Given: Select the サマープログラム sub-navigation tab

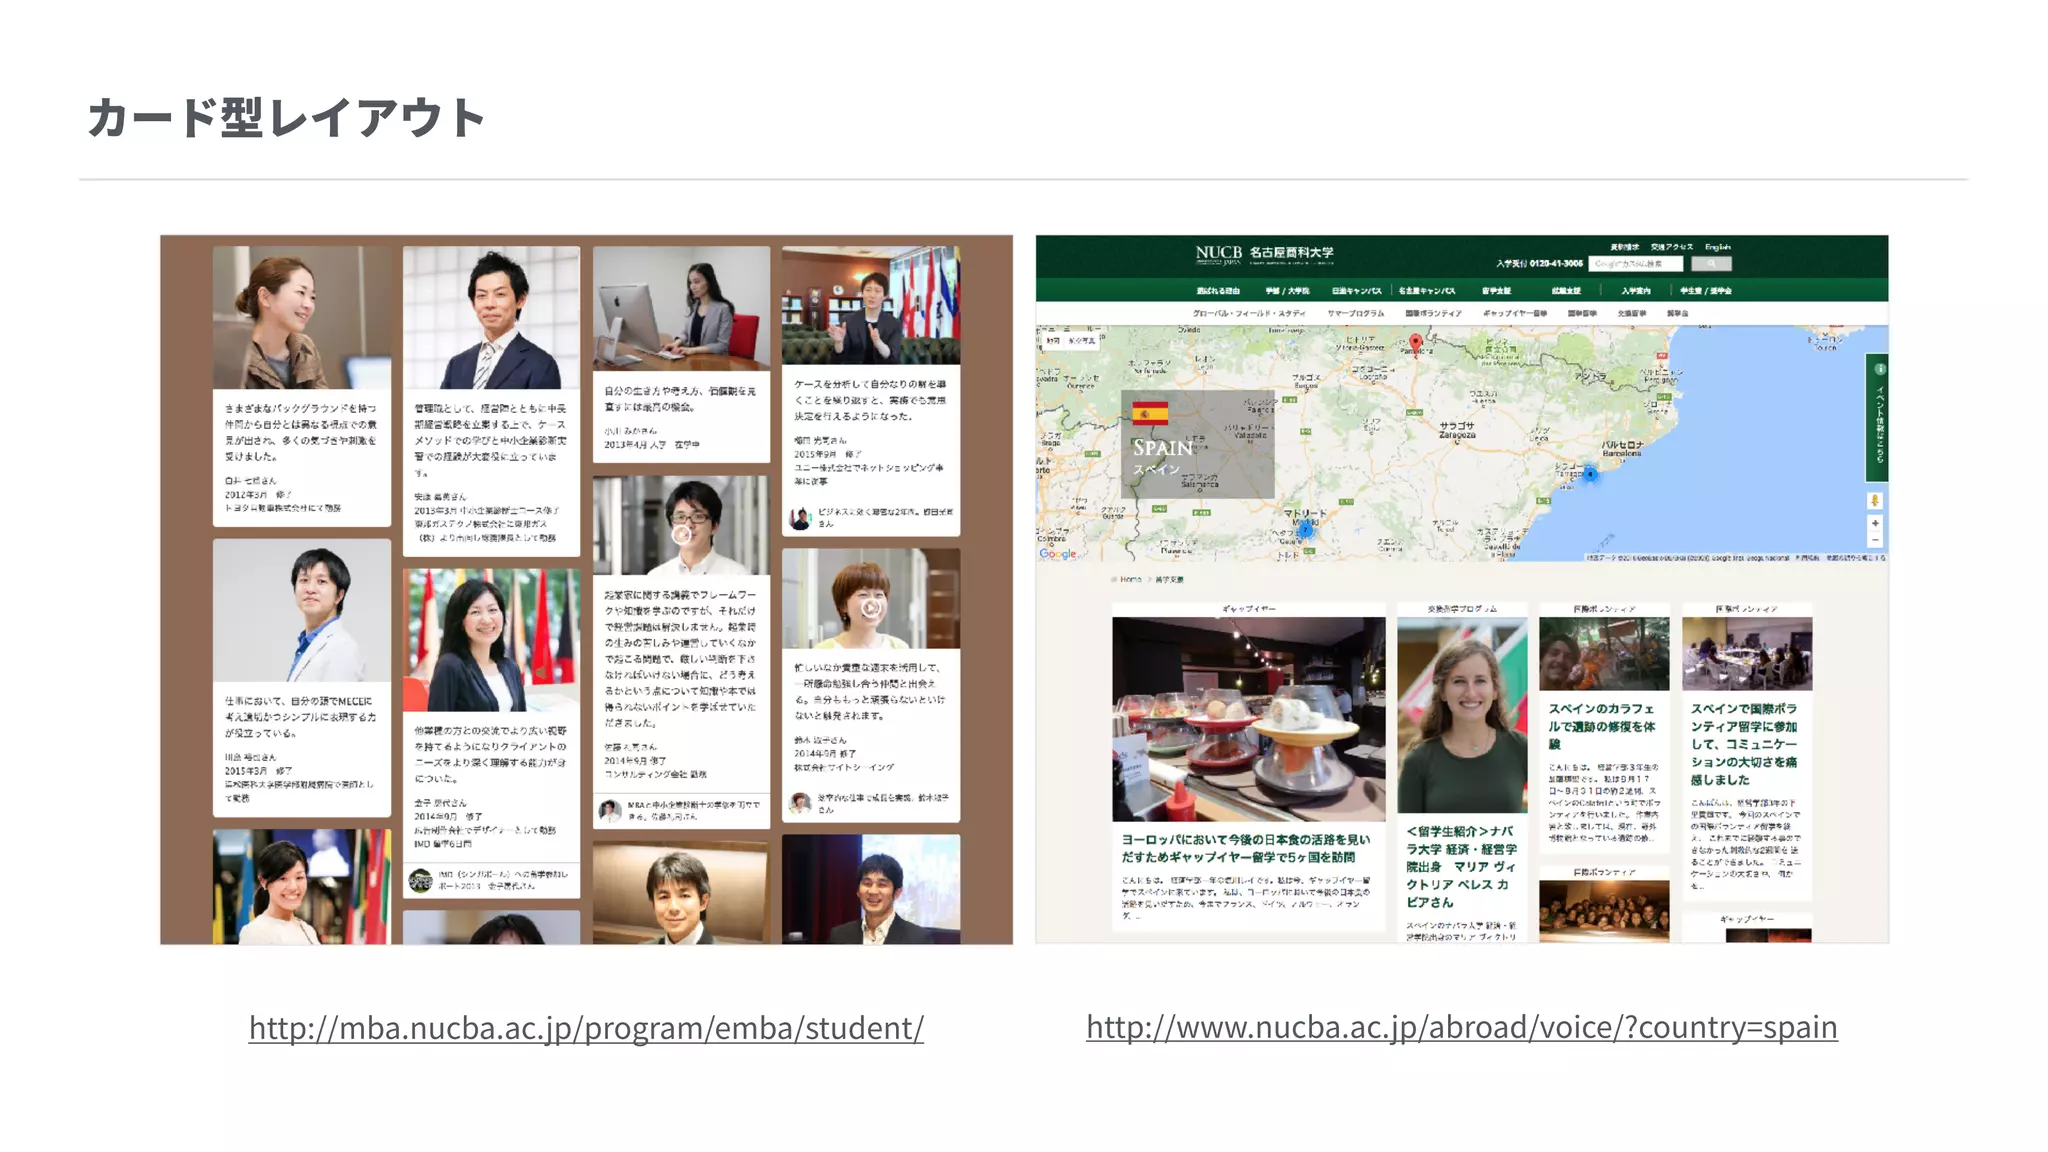Looking at the screenshot, I should click(1356, 313).
